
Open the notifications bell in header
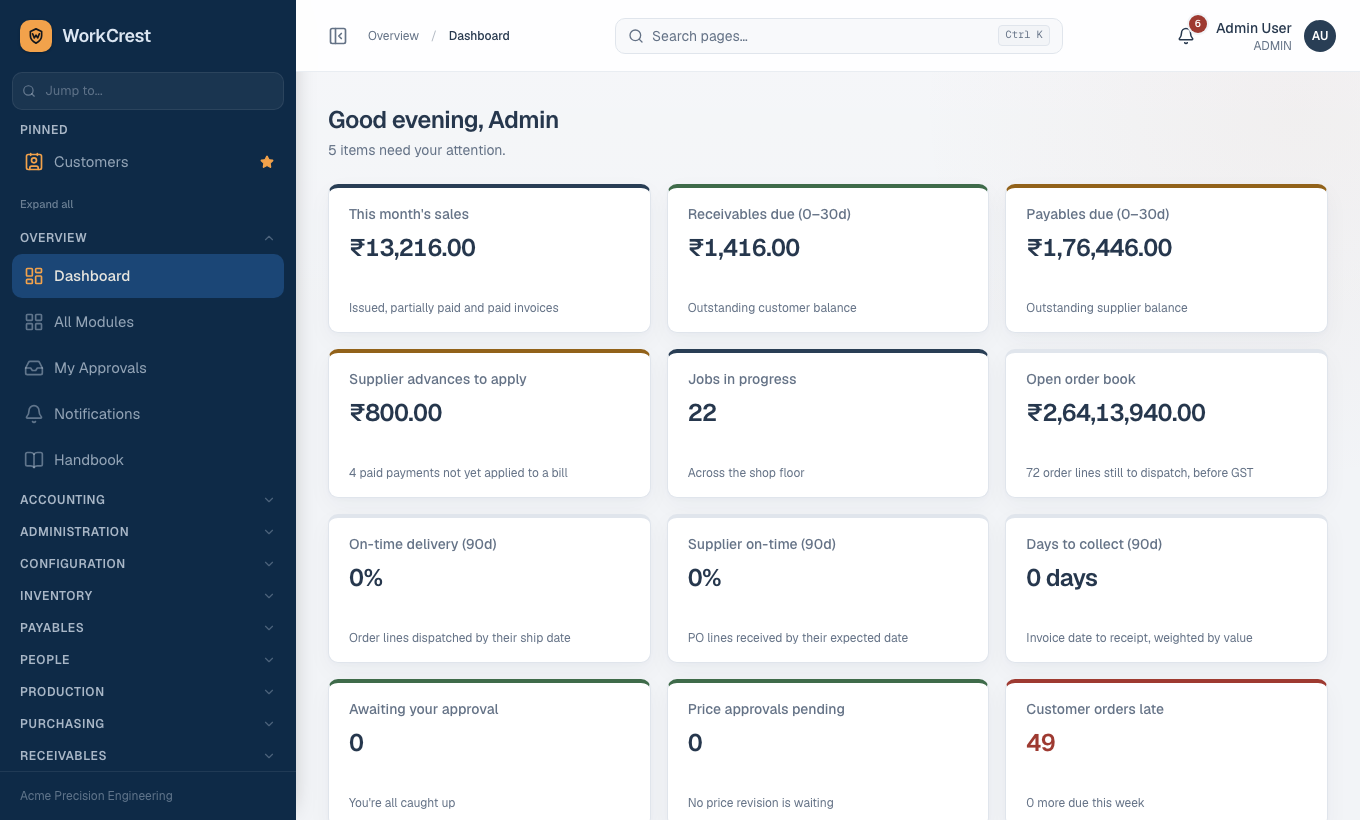point(1186,36)
